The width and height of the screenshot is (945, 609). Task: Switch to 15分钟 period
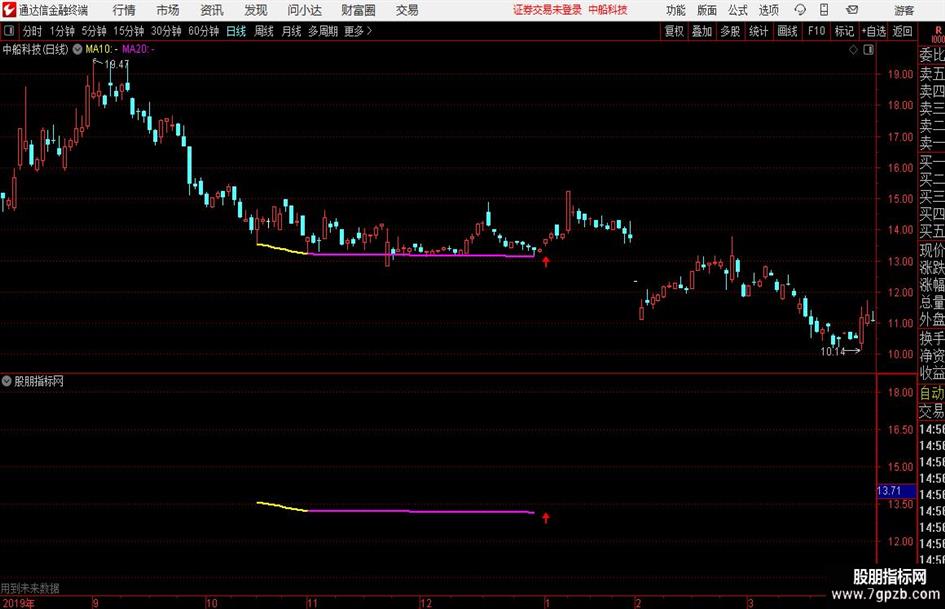point(129,31)
